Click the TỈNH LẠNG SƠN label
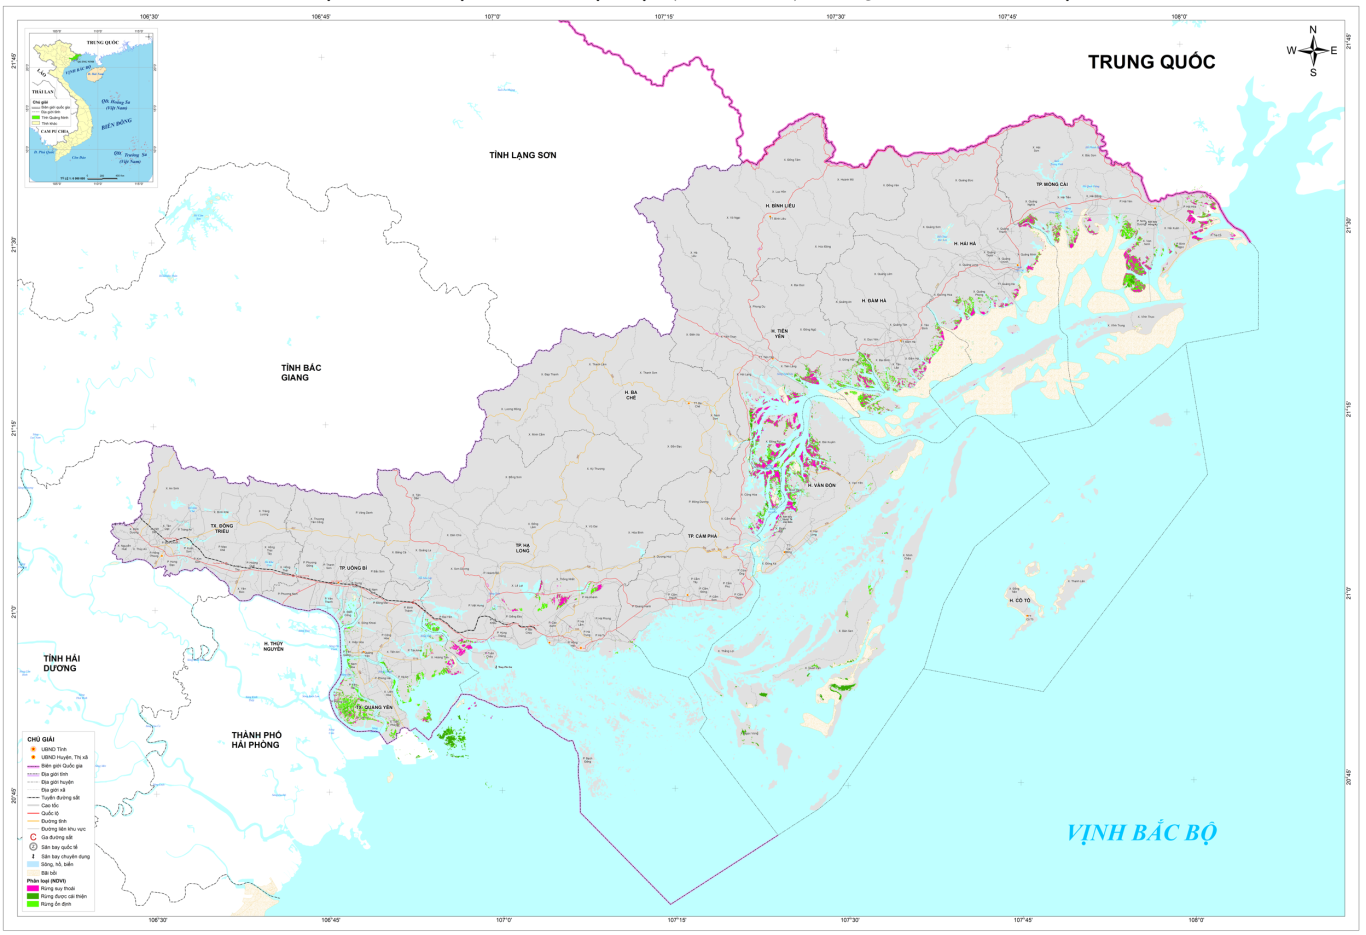 pyautogui.click(x=522, y=155)
